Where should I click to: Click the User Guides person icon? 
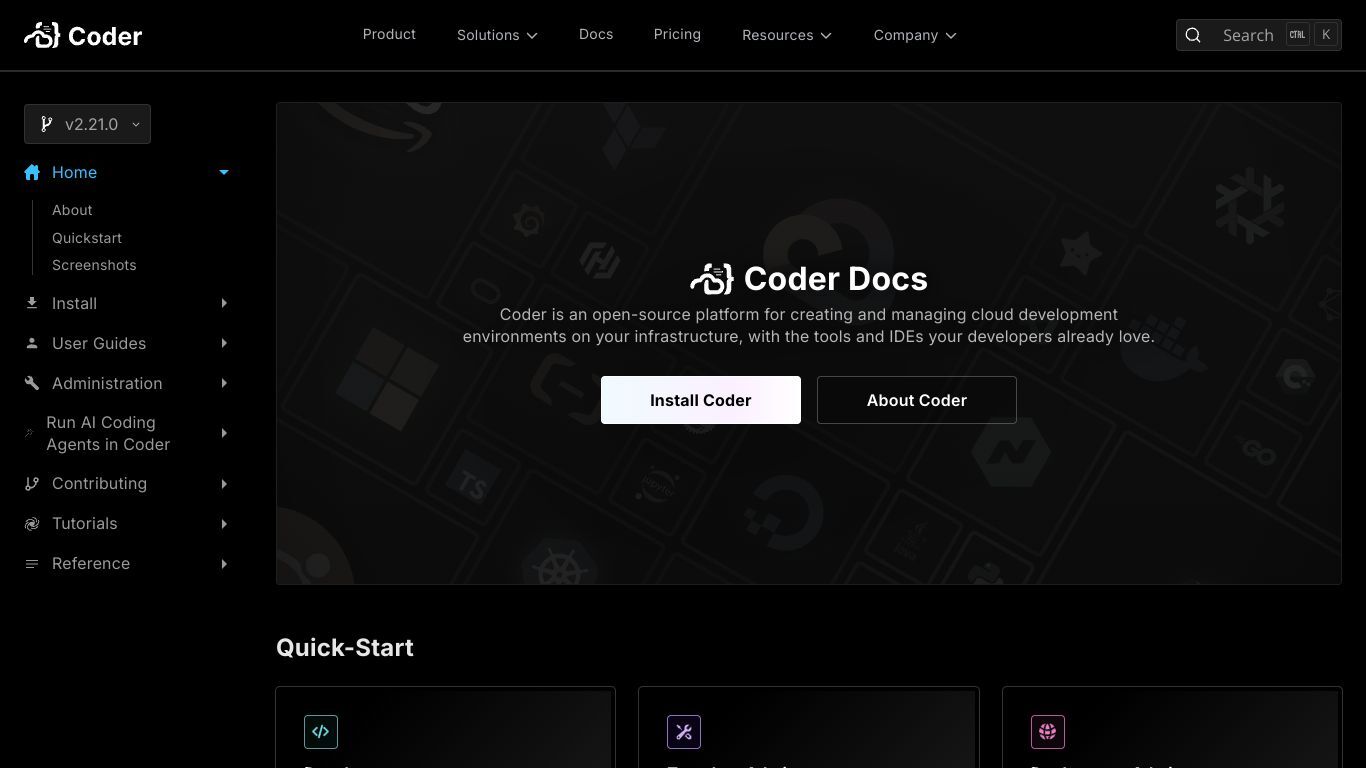point(32,343)
